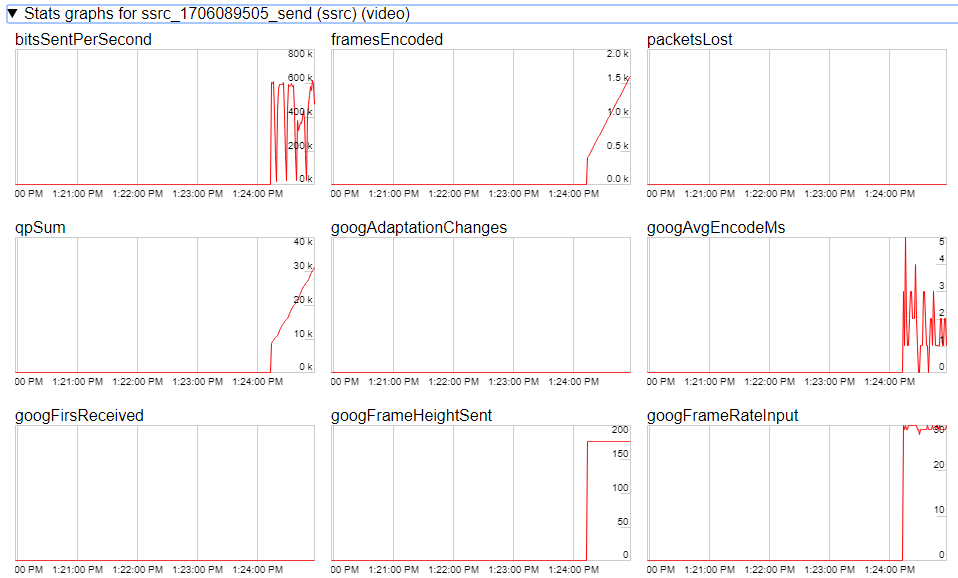Screen dimensions: 958x578
Task: Click the bitsSentPerSecond graph plot area
Action: [x=165, y=117]
